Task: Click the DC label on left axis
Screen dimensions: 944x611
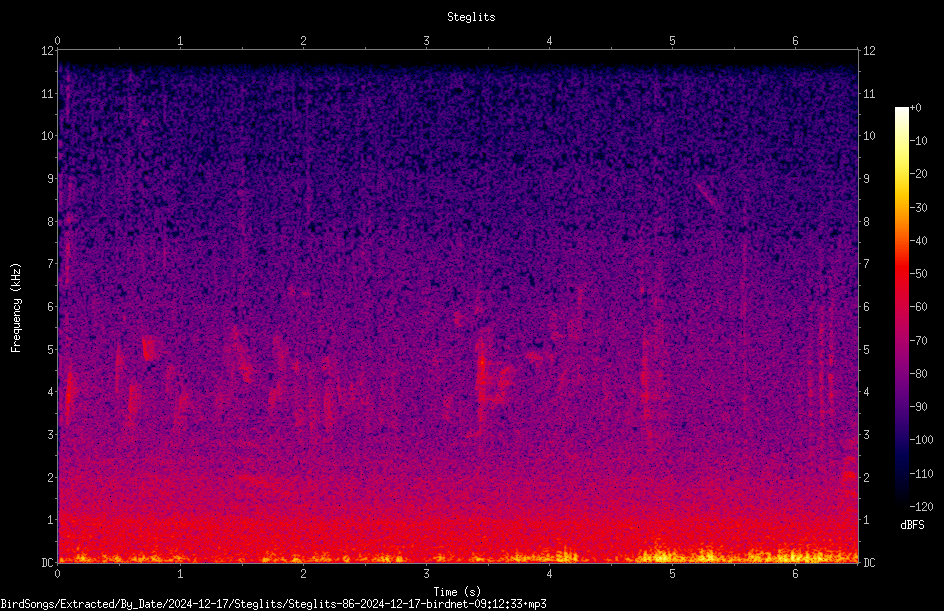Action: pyautogui.click(x=47, y=563)
